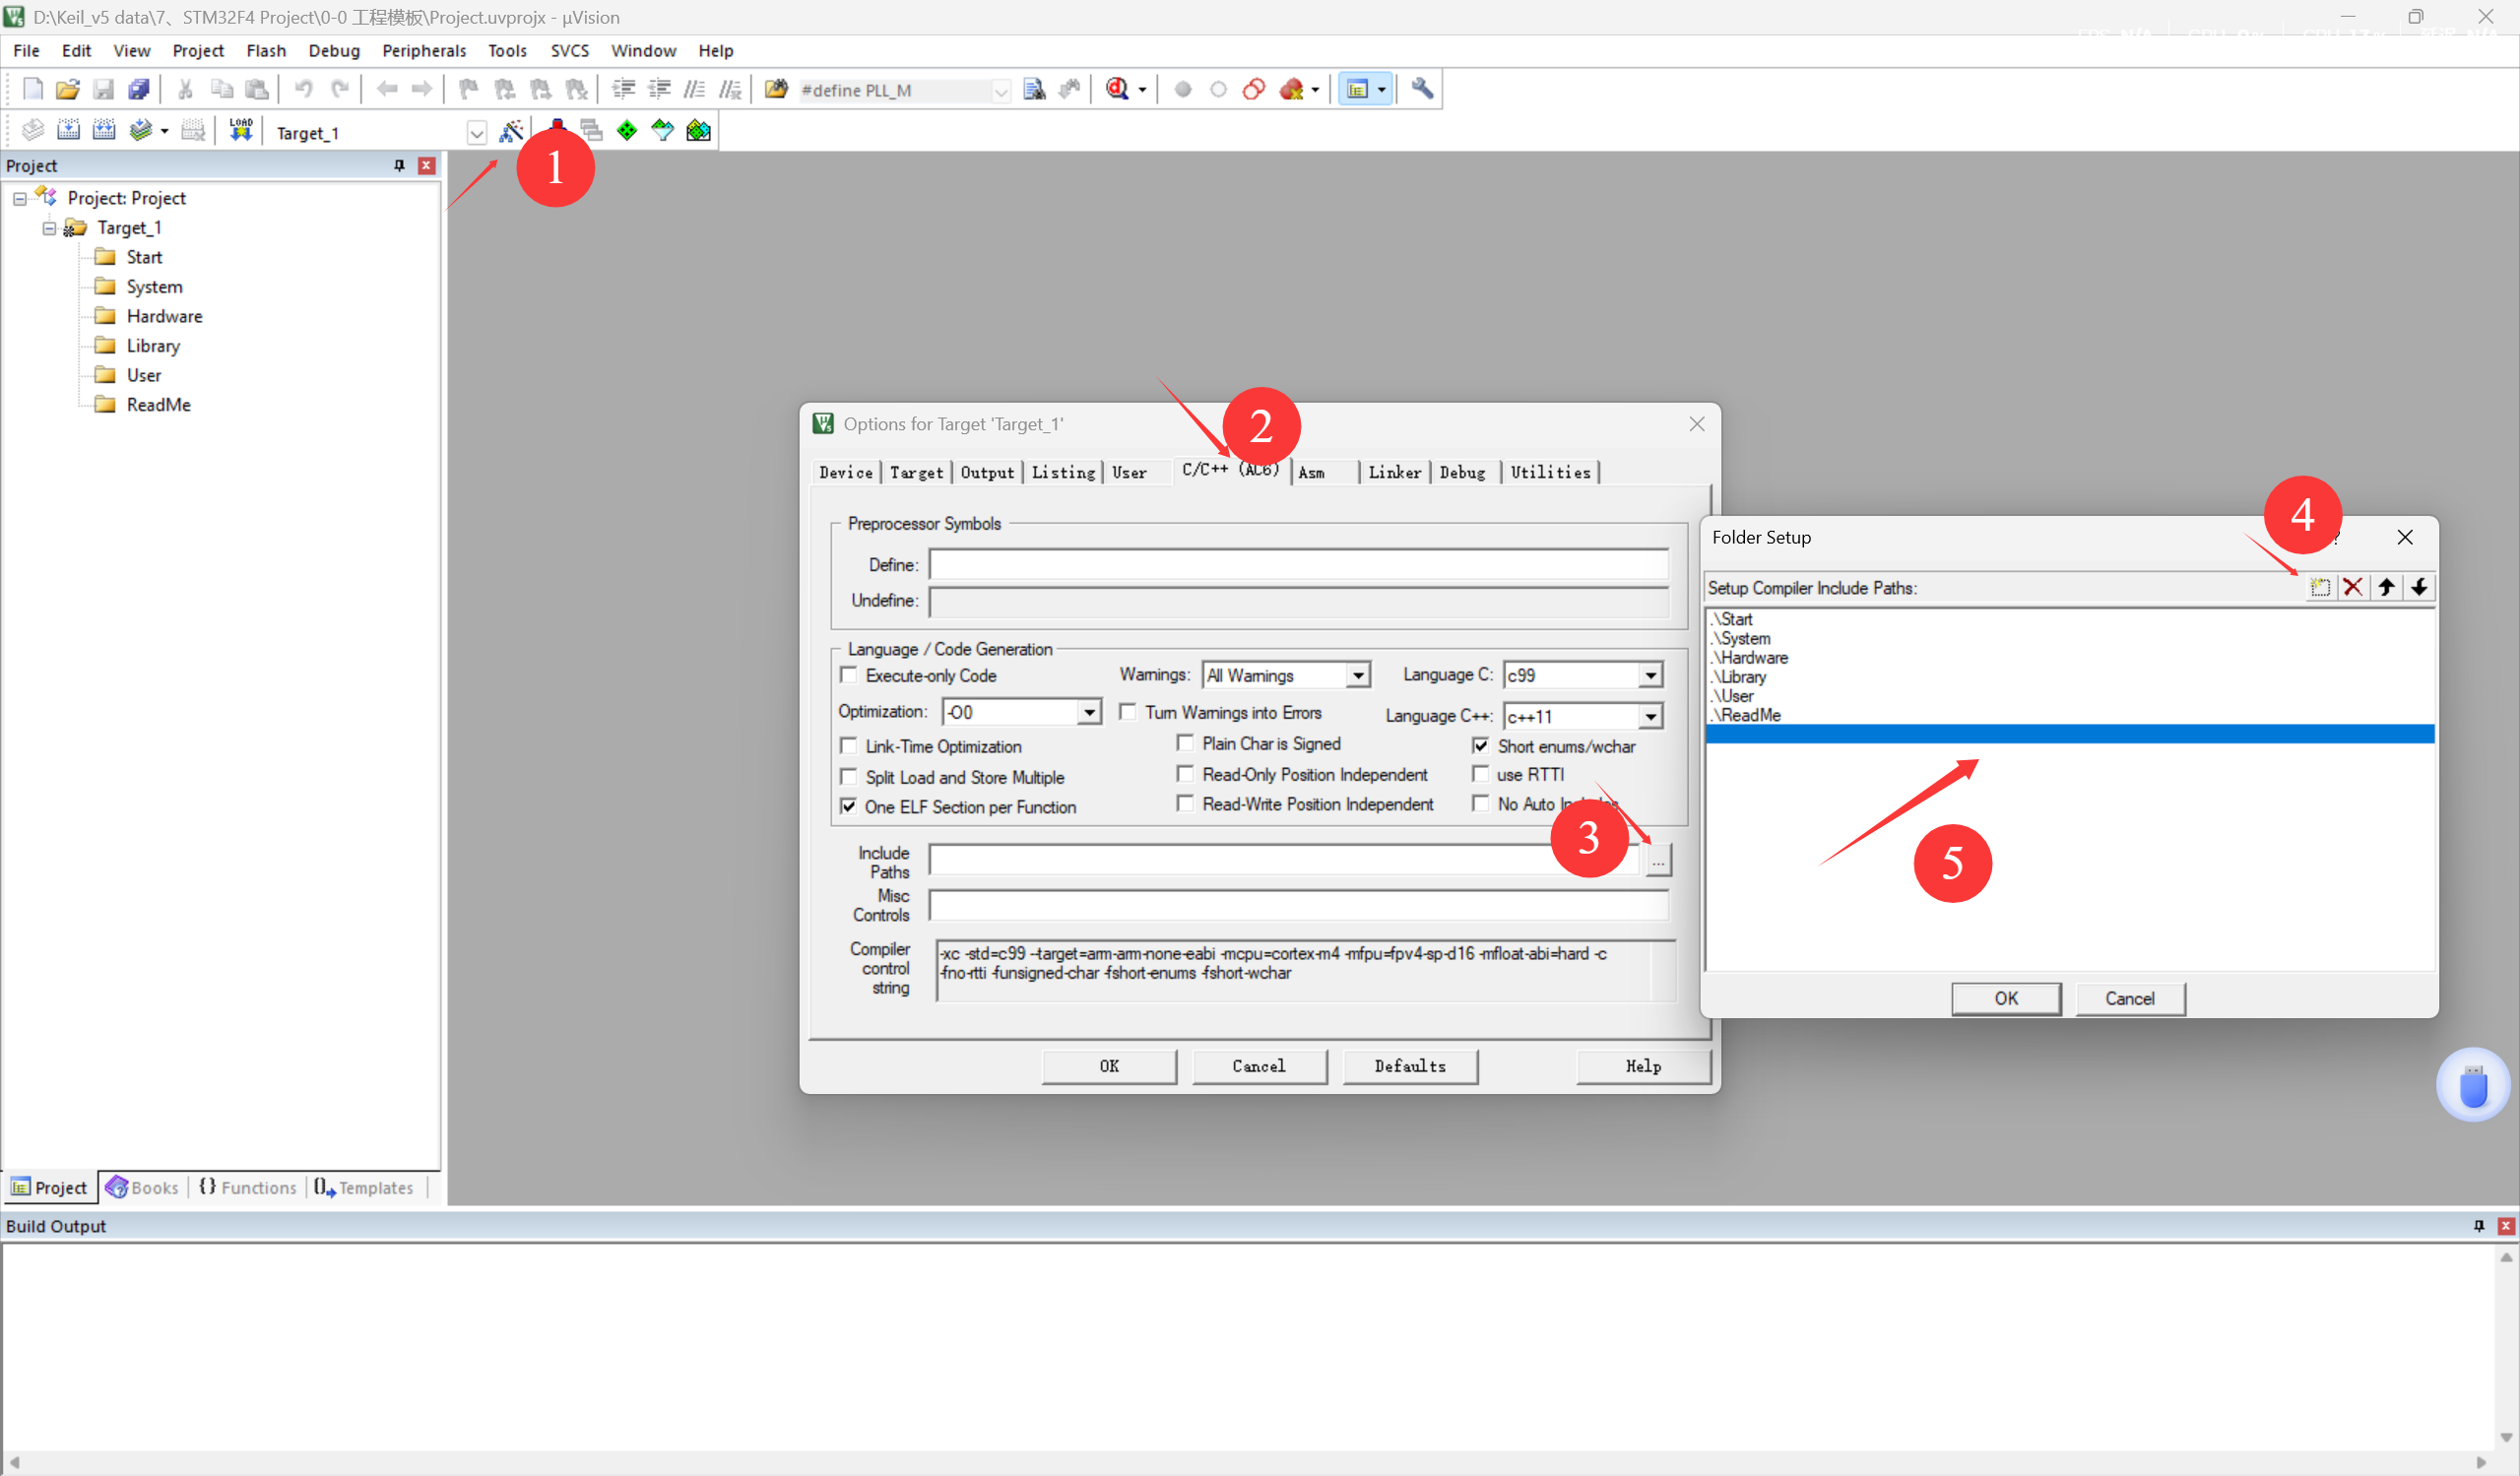This screenshot has width=2520, height=1476.
Task: Switch to the Linker tab
Action: (x=1394, y=473)
